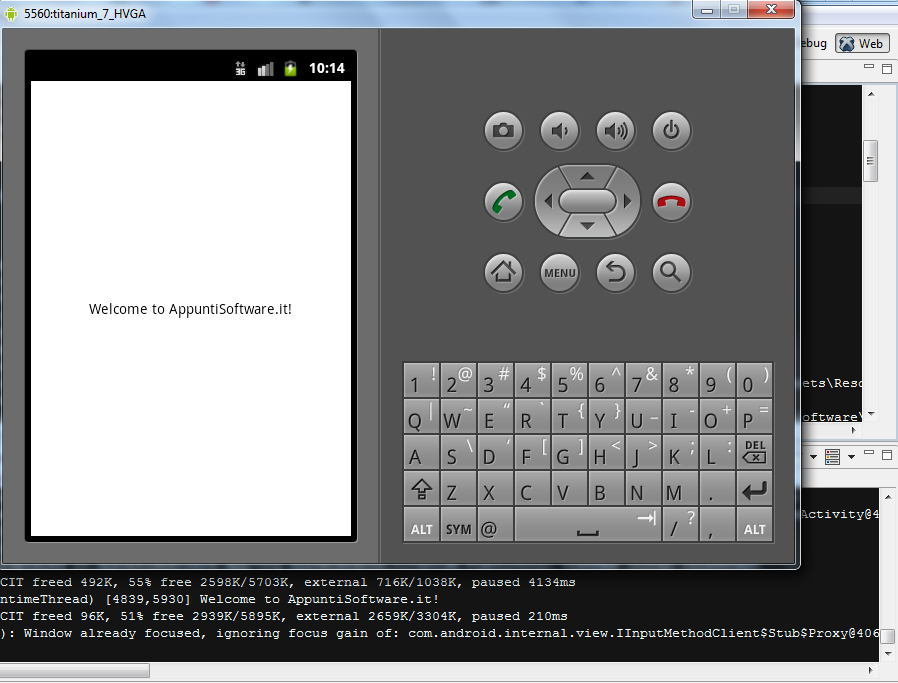This screenshot has width=898, height=683.
Task: Click the emulator search button
Action: (671, 273)
